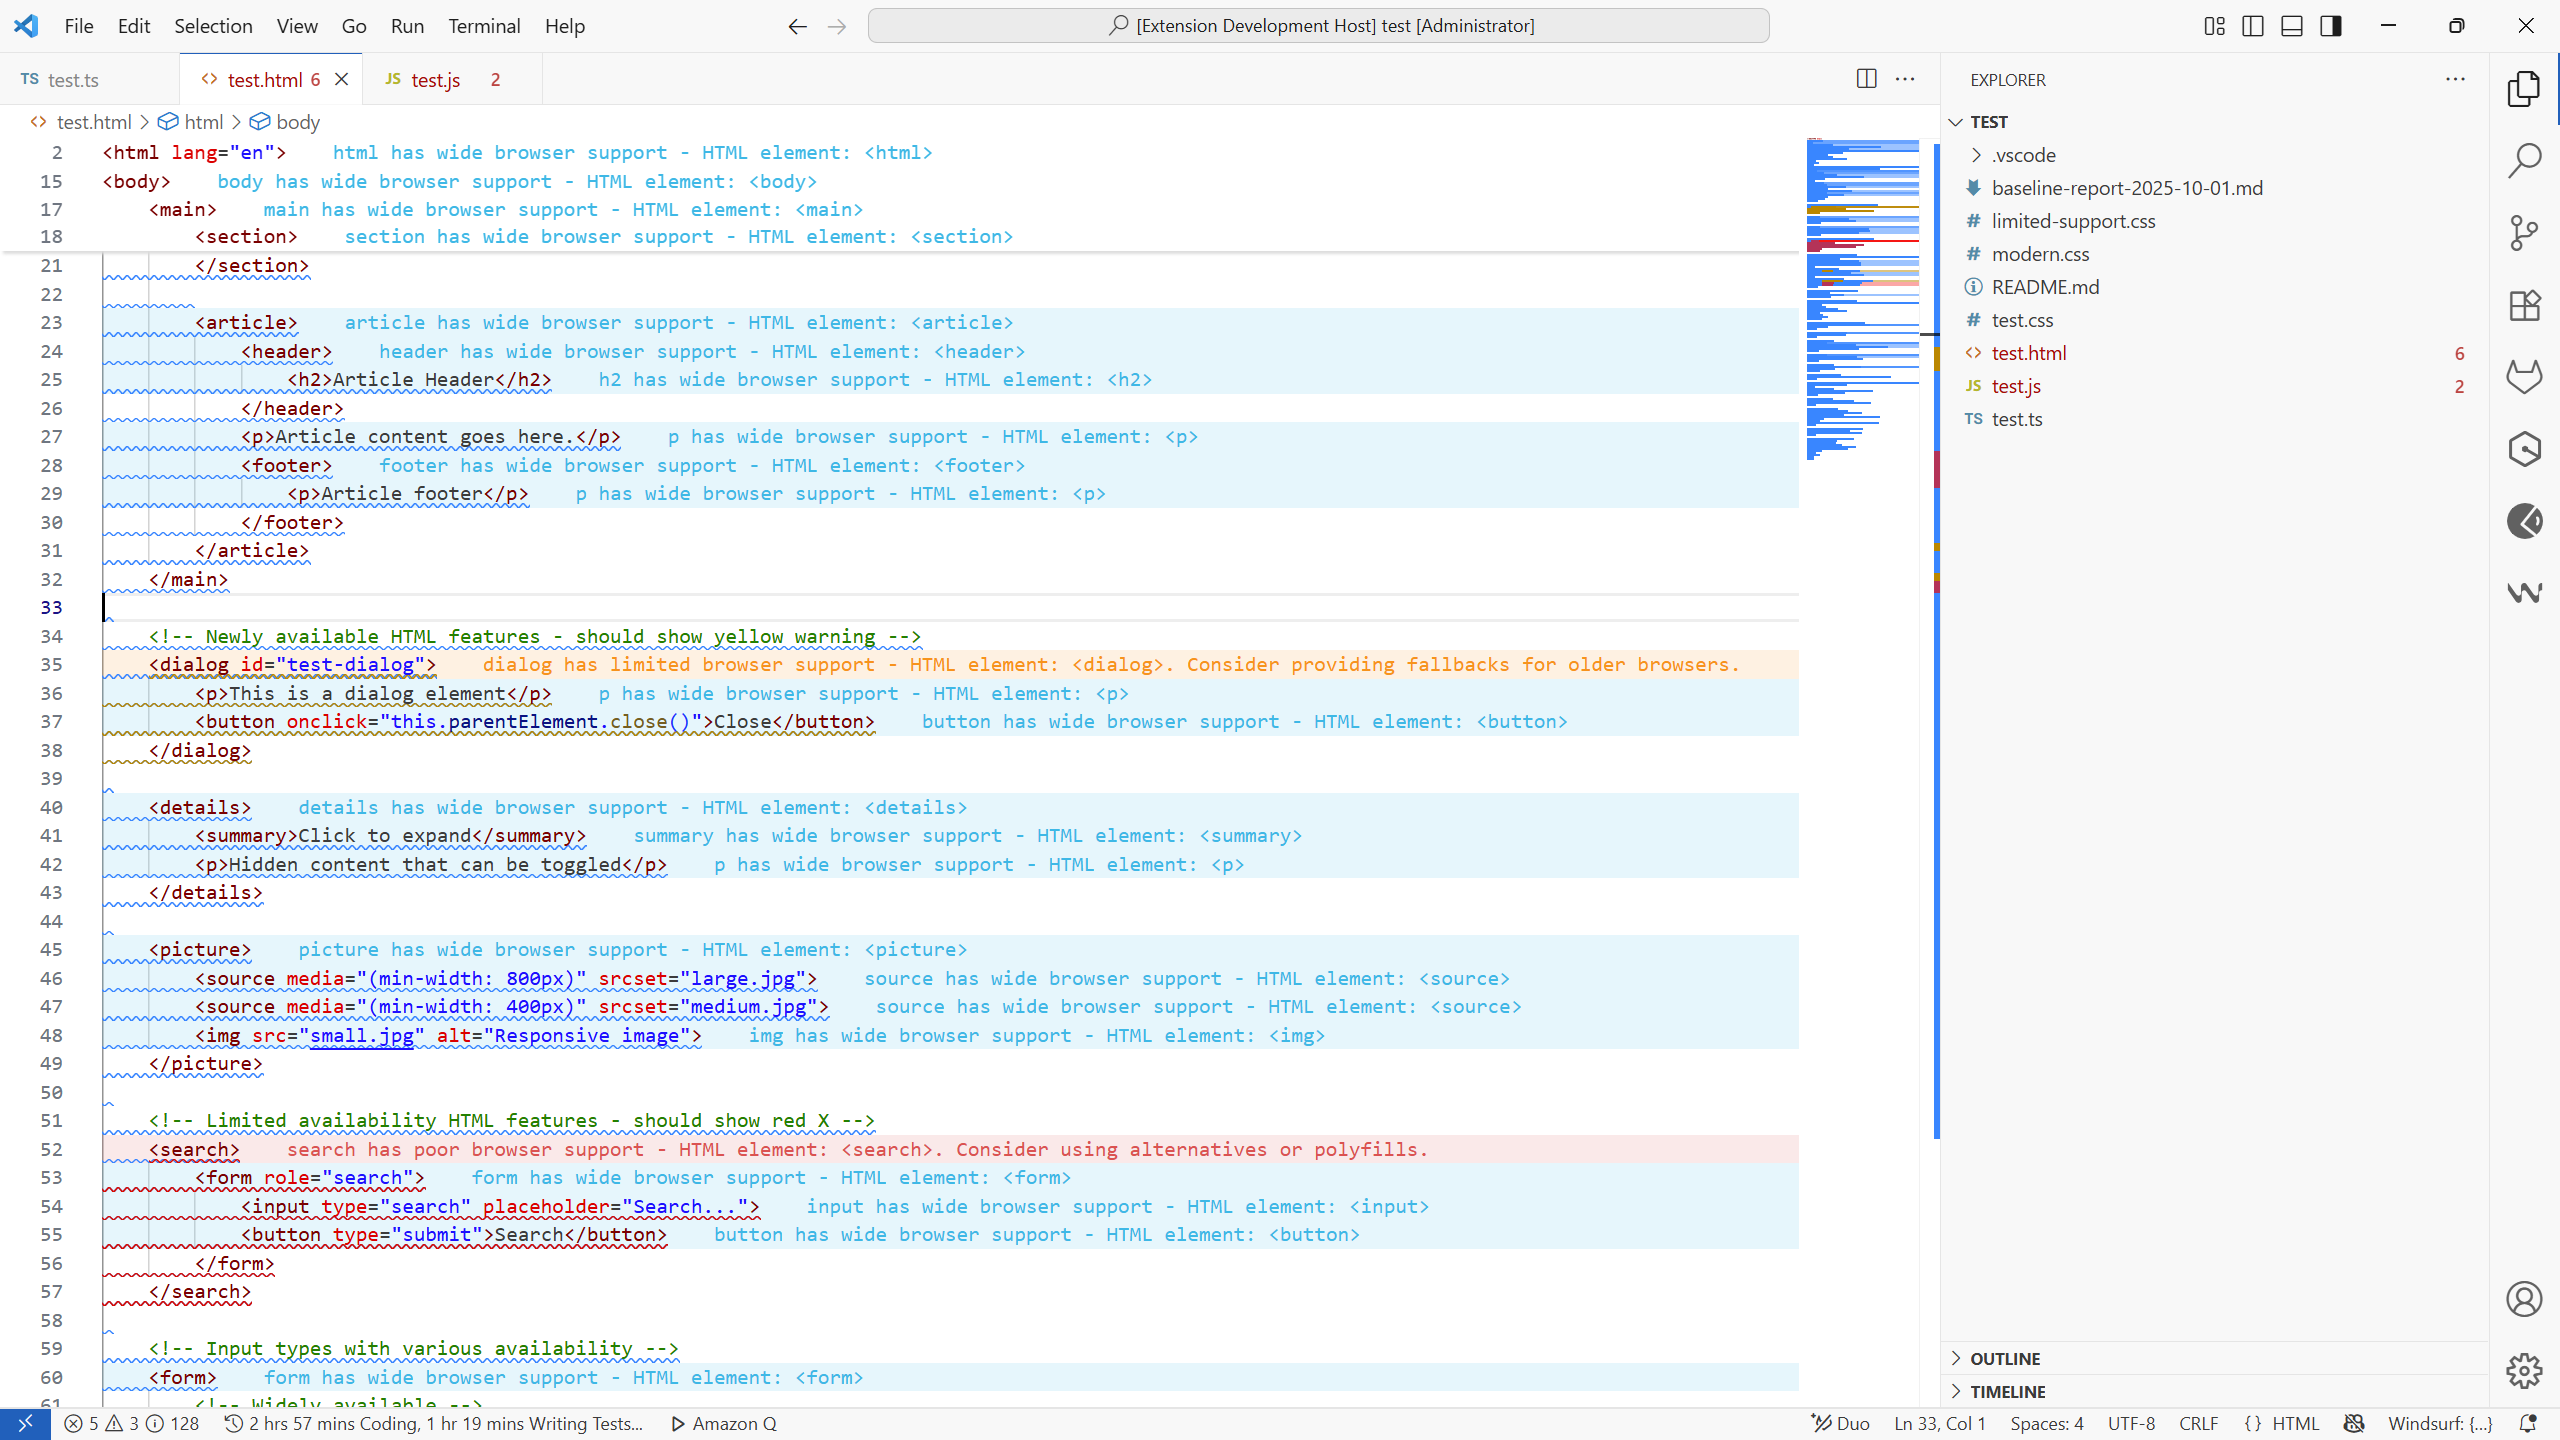2560x1440 pixels.
Task: Expand the TIMELINE section
Action: (2007, 1391)
